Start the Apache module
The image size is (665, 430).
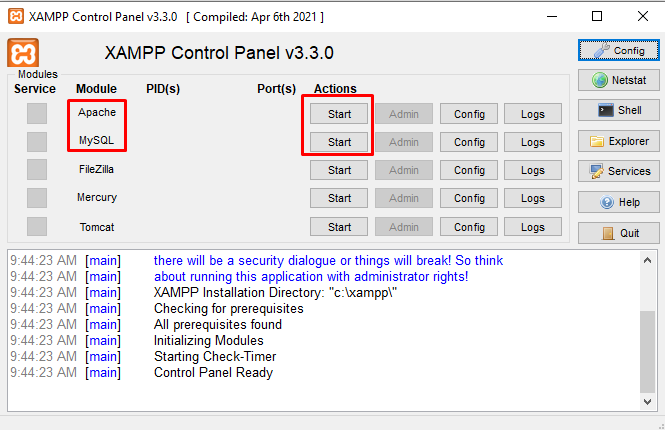[x=339, y=114]
